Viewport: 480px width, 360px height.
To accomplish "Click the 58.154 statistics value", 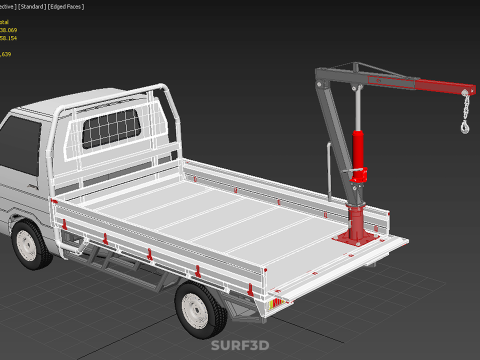I will coord(8,38).
